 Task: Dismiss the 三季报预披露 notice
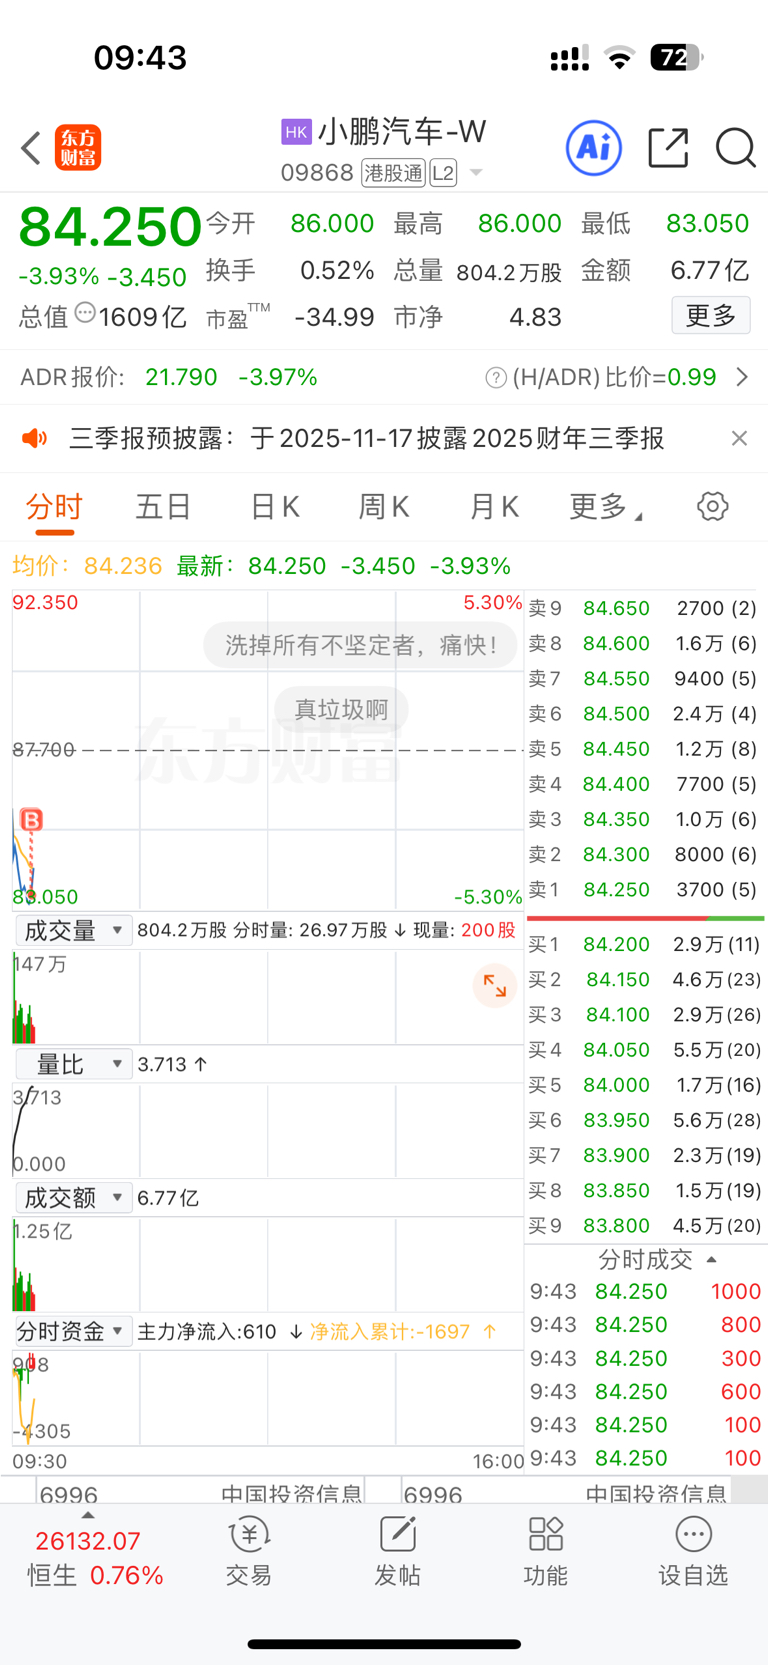(739, 438)
